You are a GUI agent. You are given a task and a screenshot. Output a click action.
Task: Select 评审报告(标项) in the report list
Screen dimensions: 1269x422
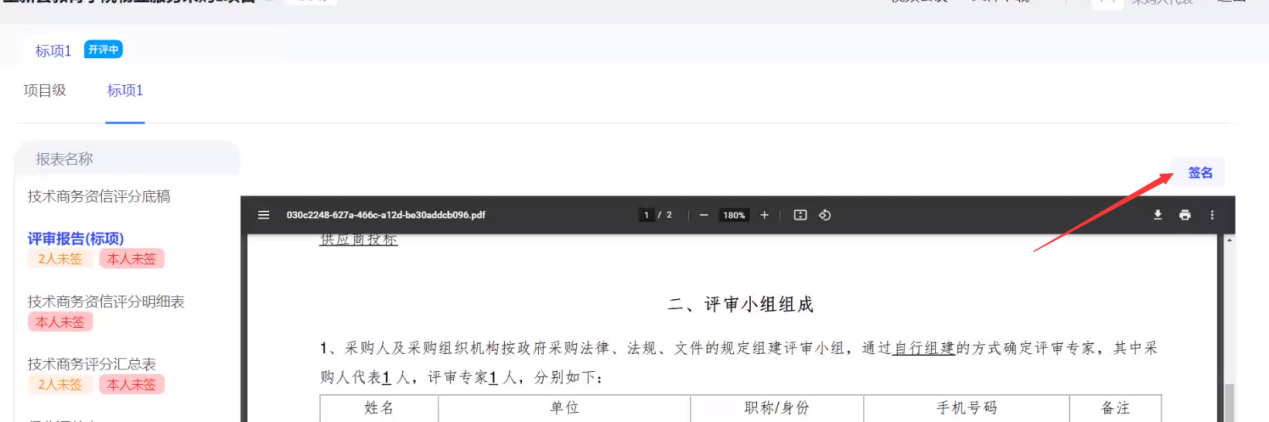click(x=76, y=238)
